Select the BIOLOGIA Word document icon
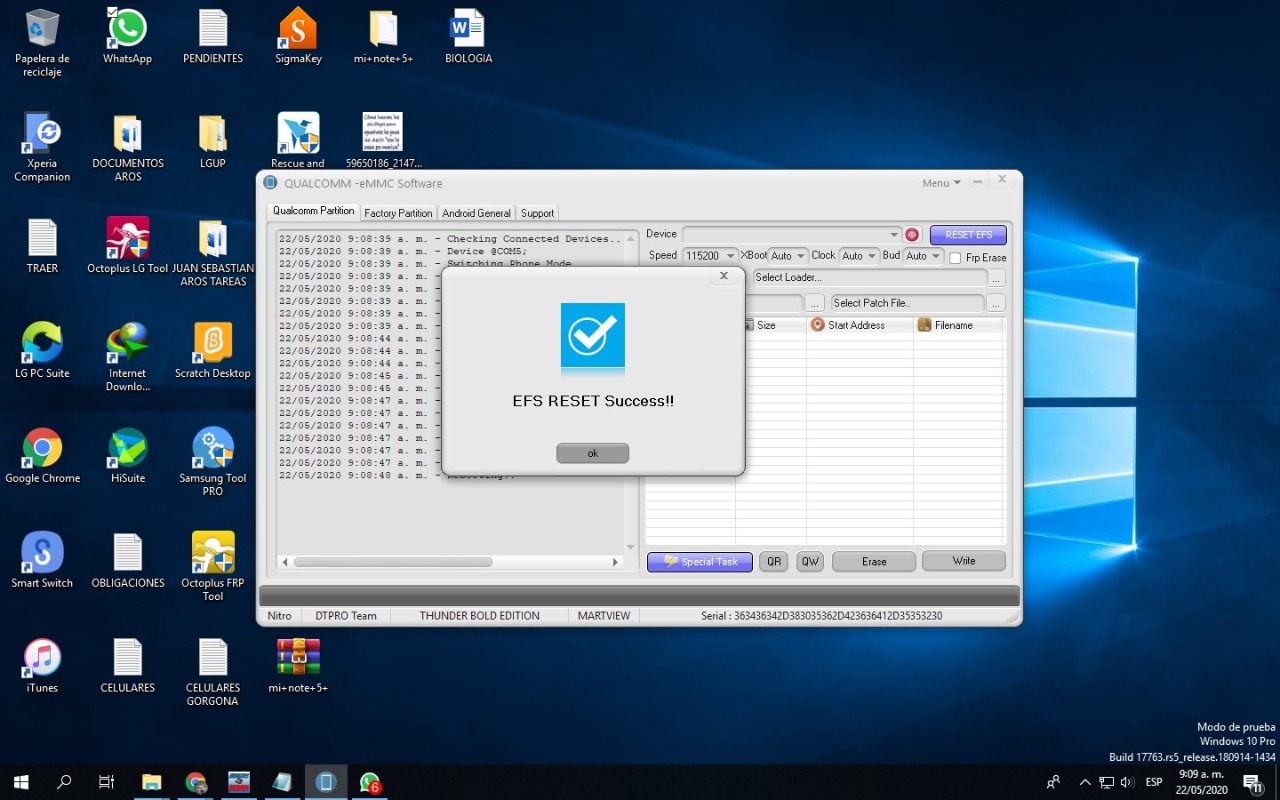 tap(468, 37)
